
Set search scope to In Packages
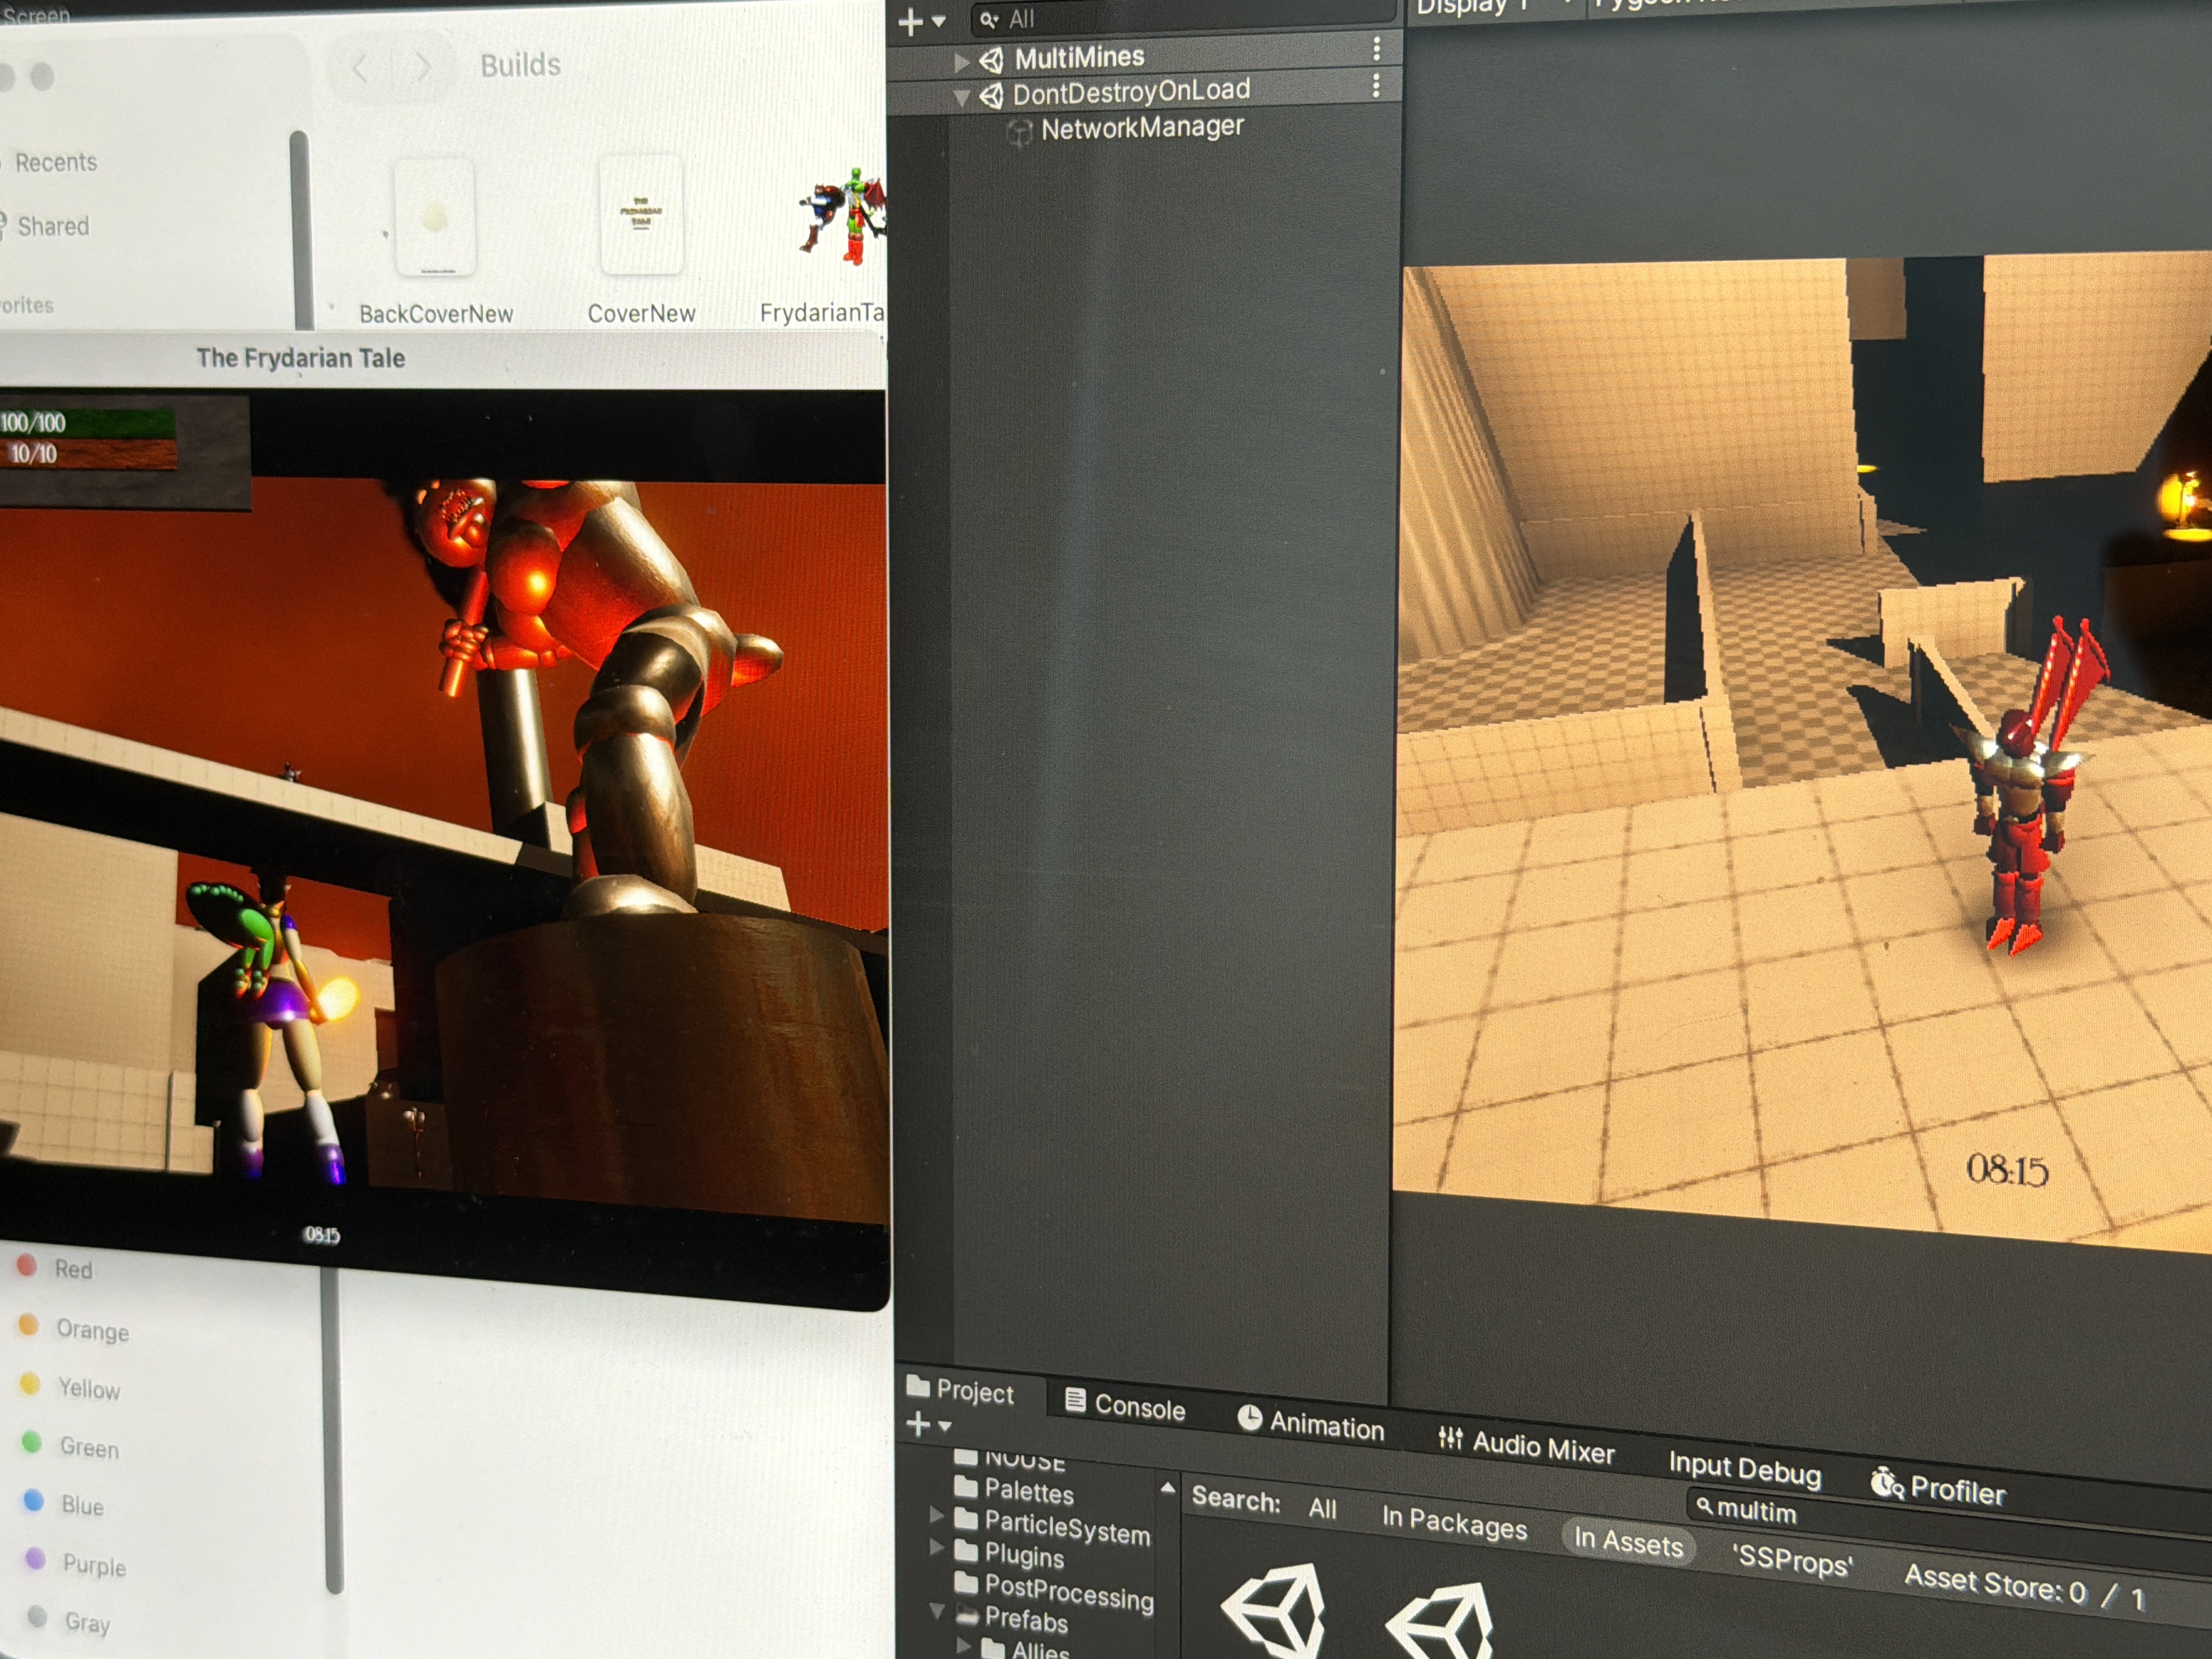[1454, 1523]
